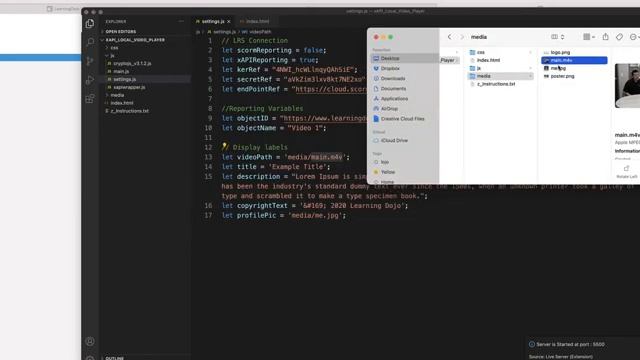Image resolution: width=640 pixels, height=360 pixels.
Task: Go forward in the Finder window
Action: pos(462,37)
